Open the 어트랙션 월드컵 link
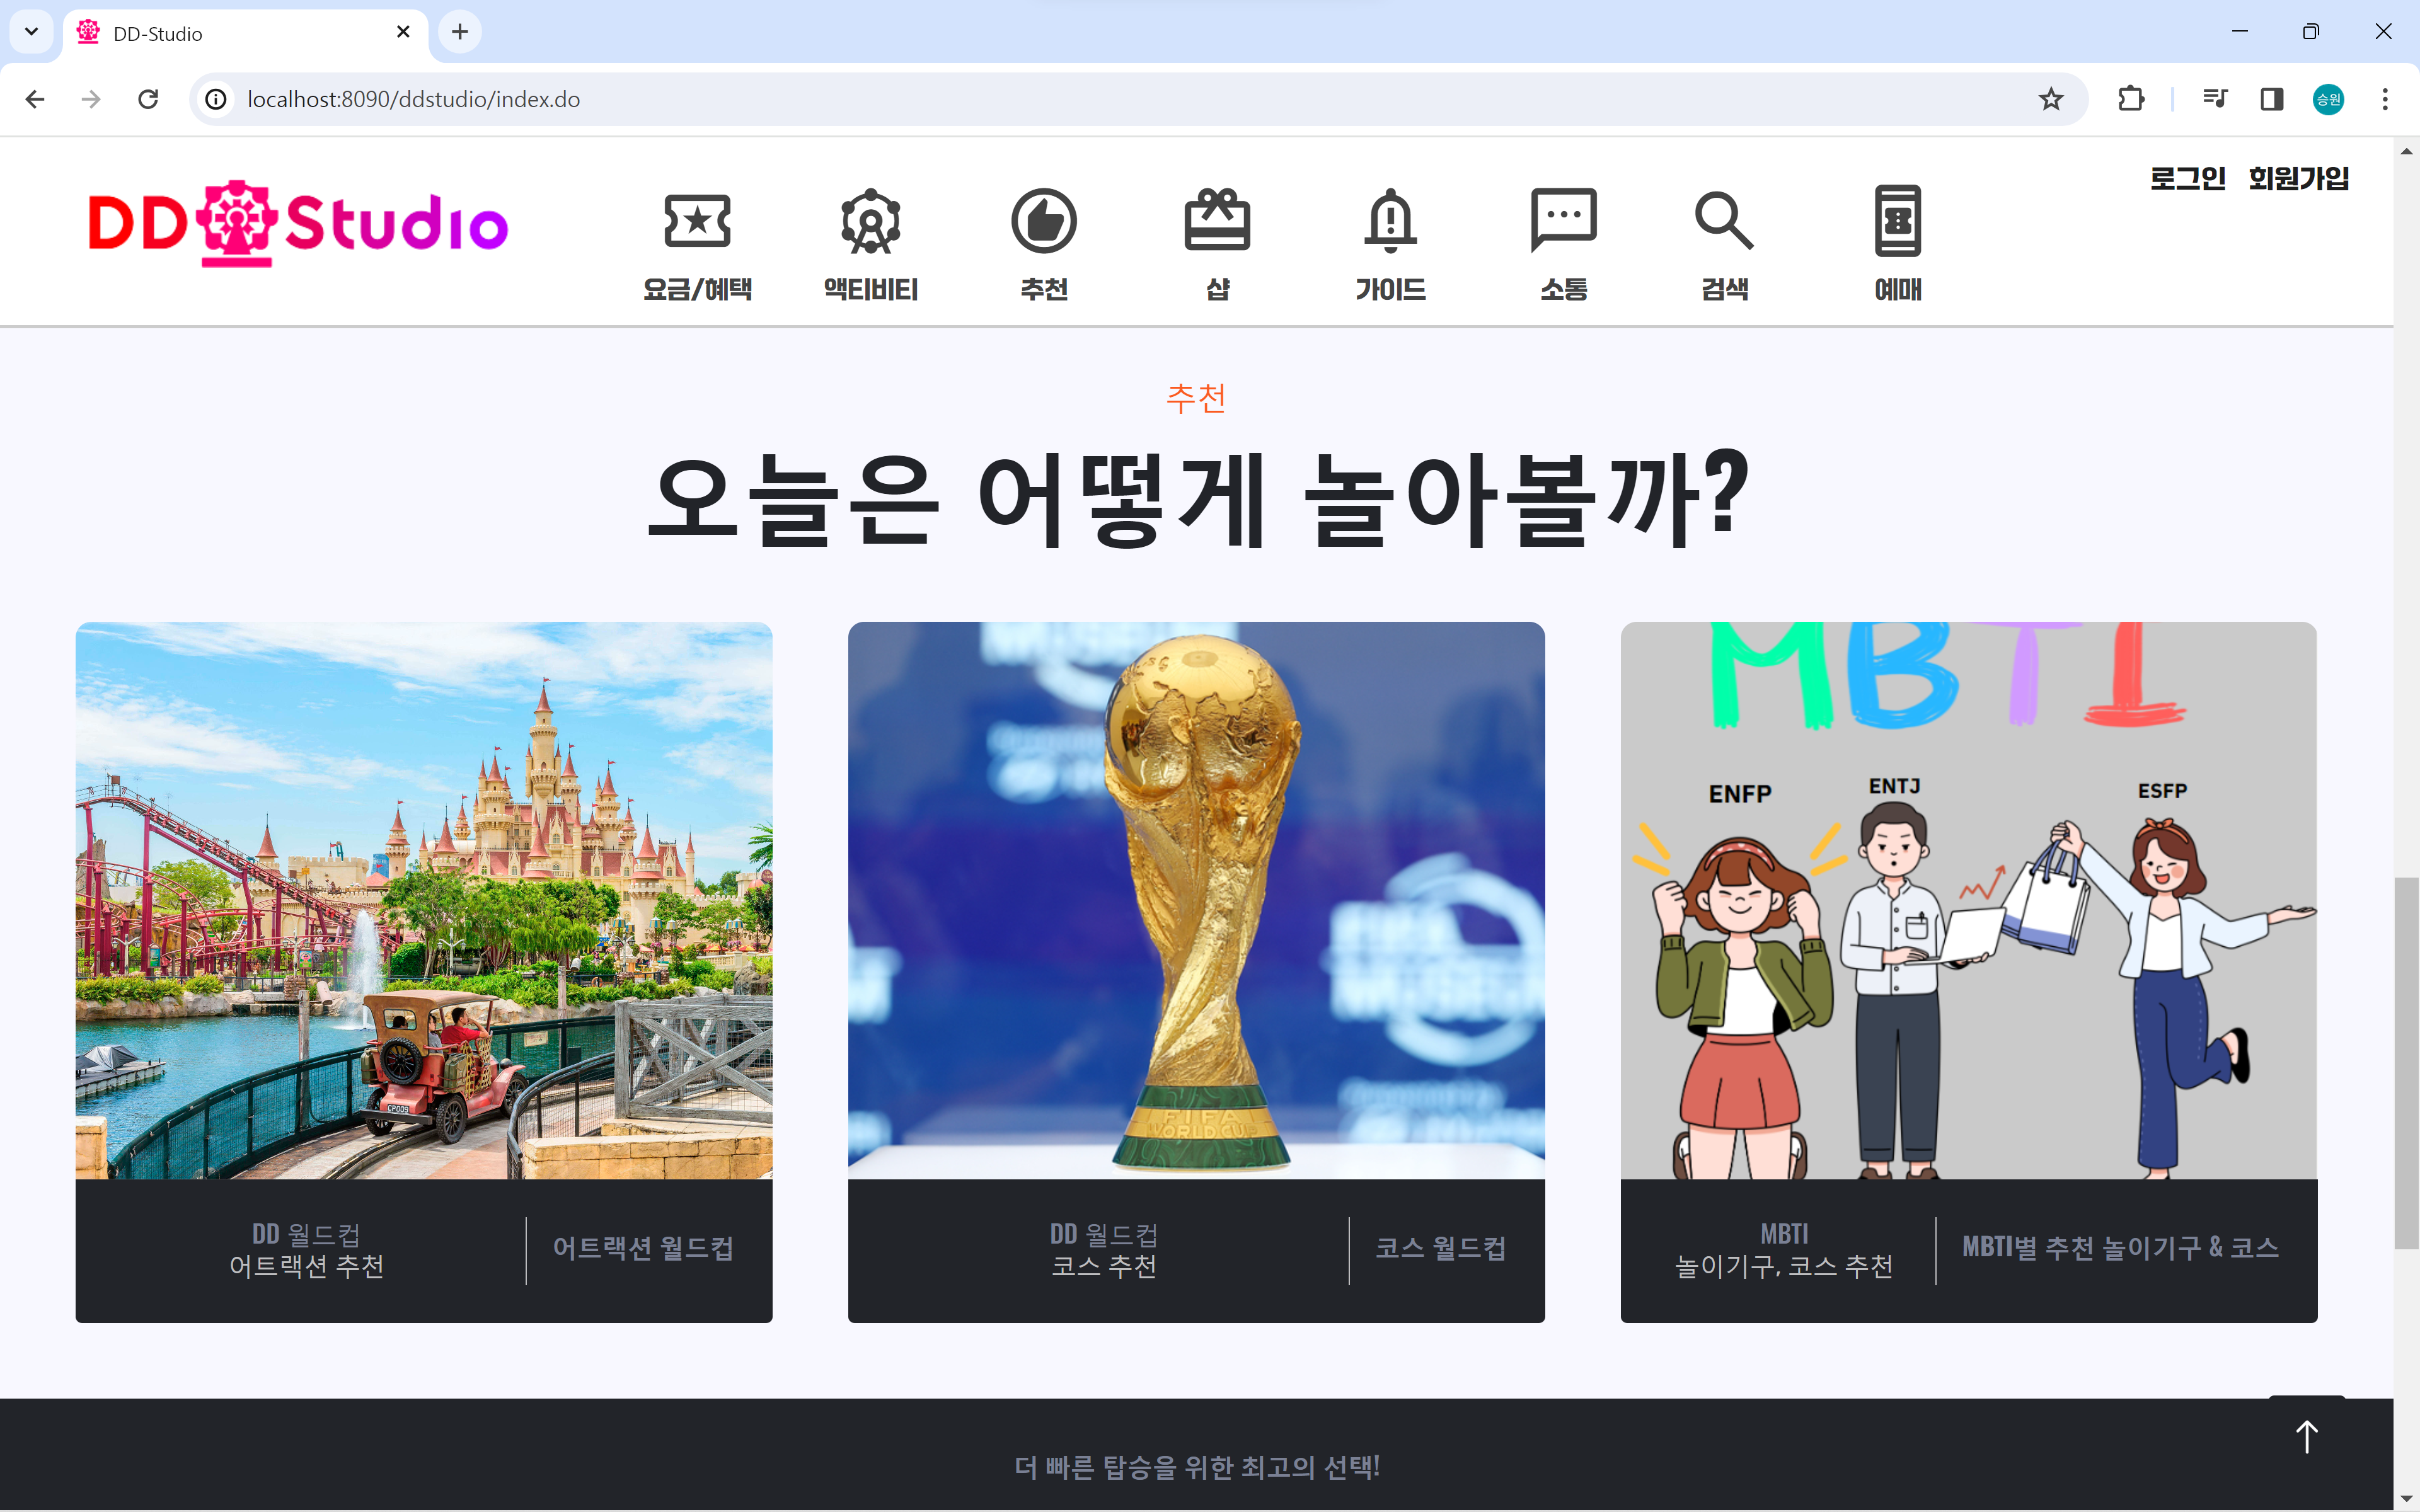Screen dimensions: 2420x1512 643,1248
